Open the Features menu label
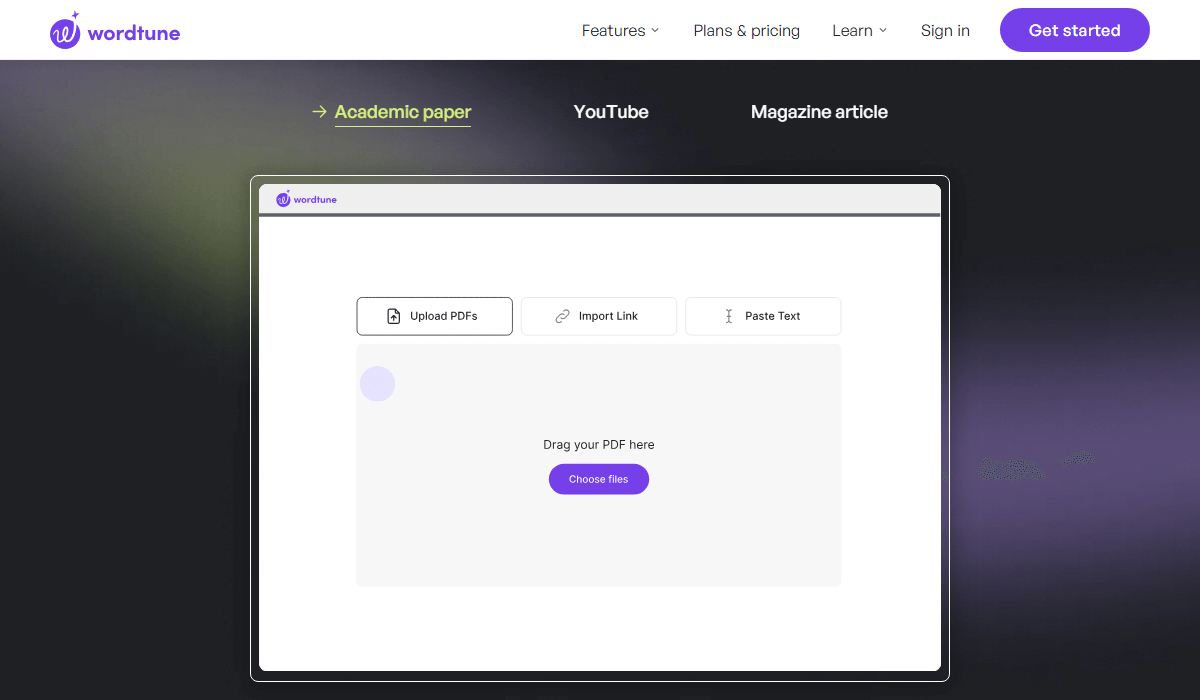The height and width of the screenshot is (700, 1200). click(x=613, y=31)
